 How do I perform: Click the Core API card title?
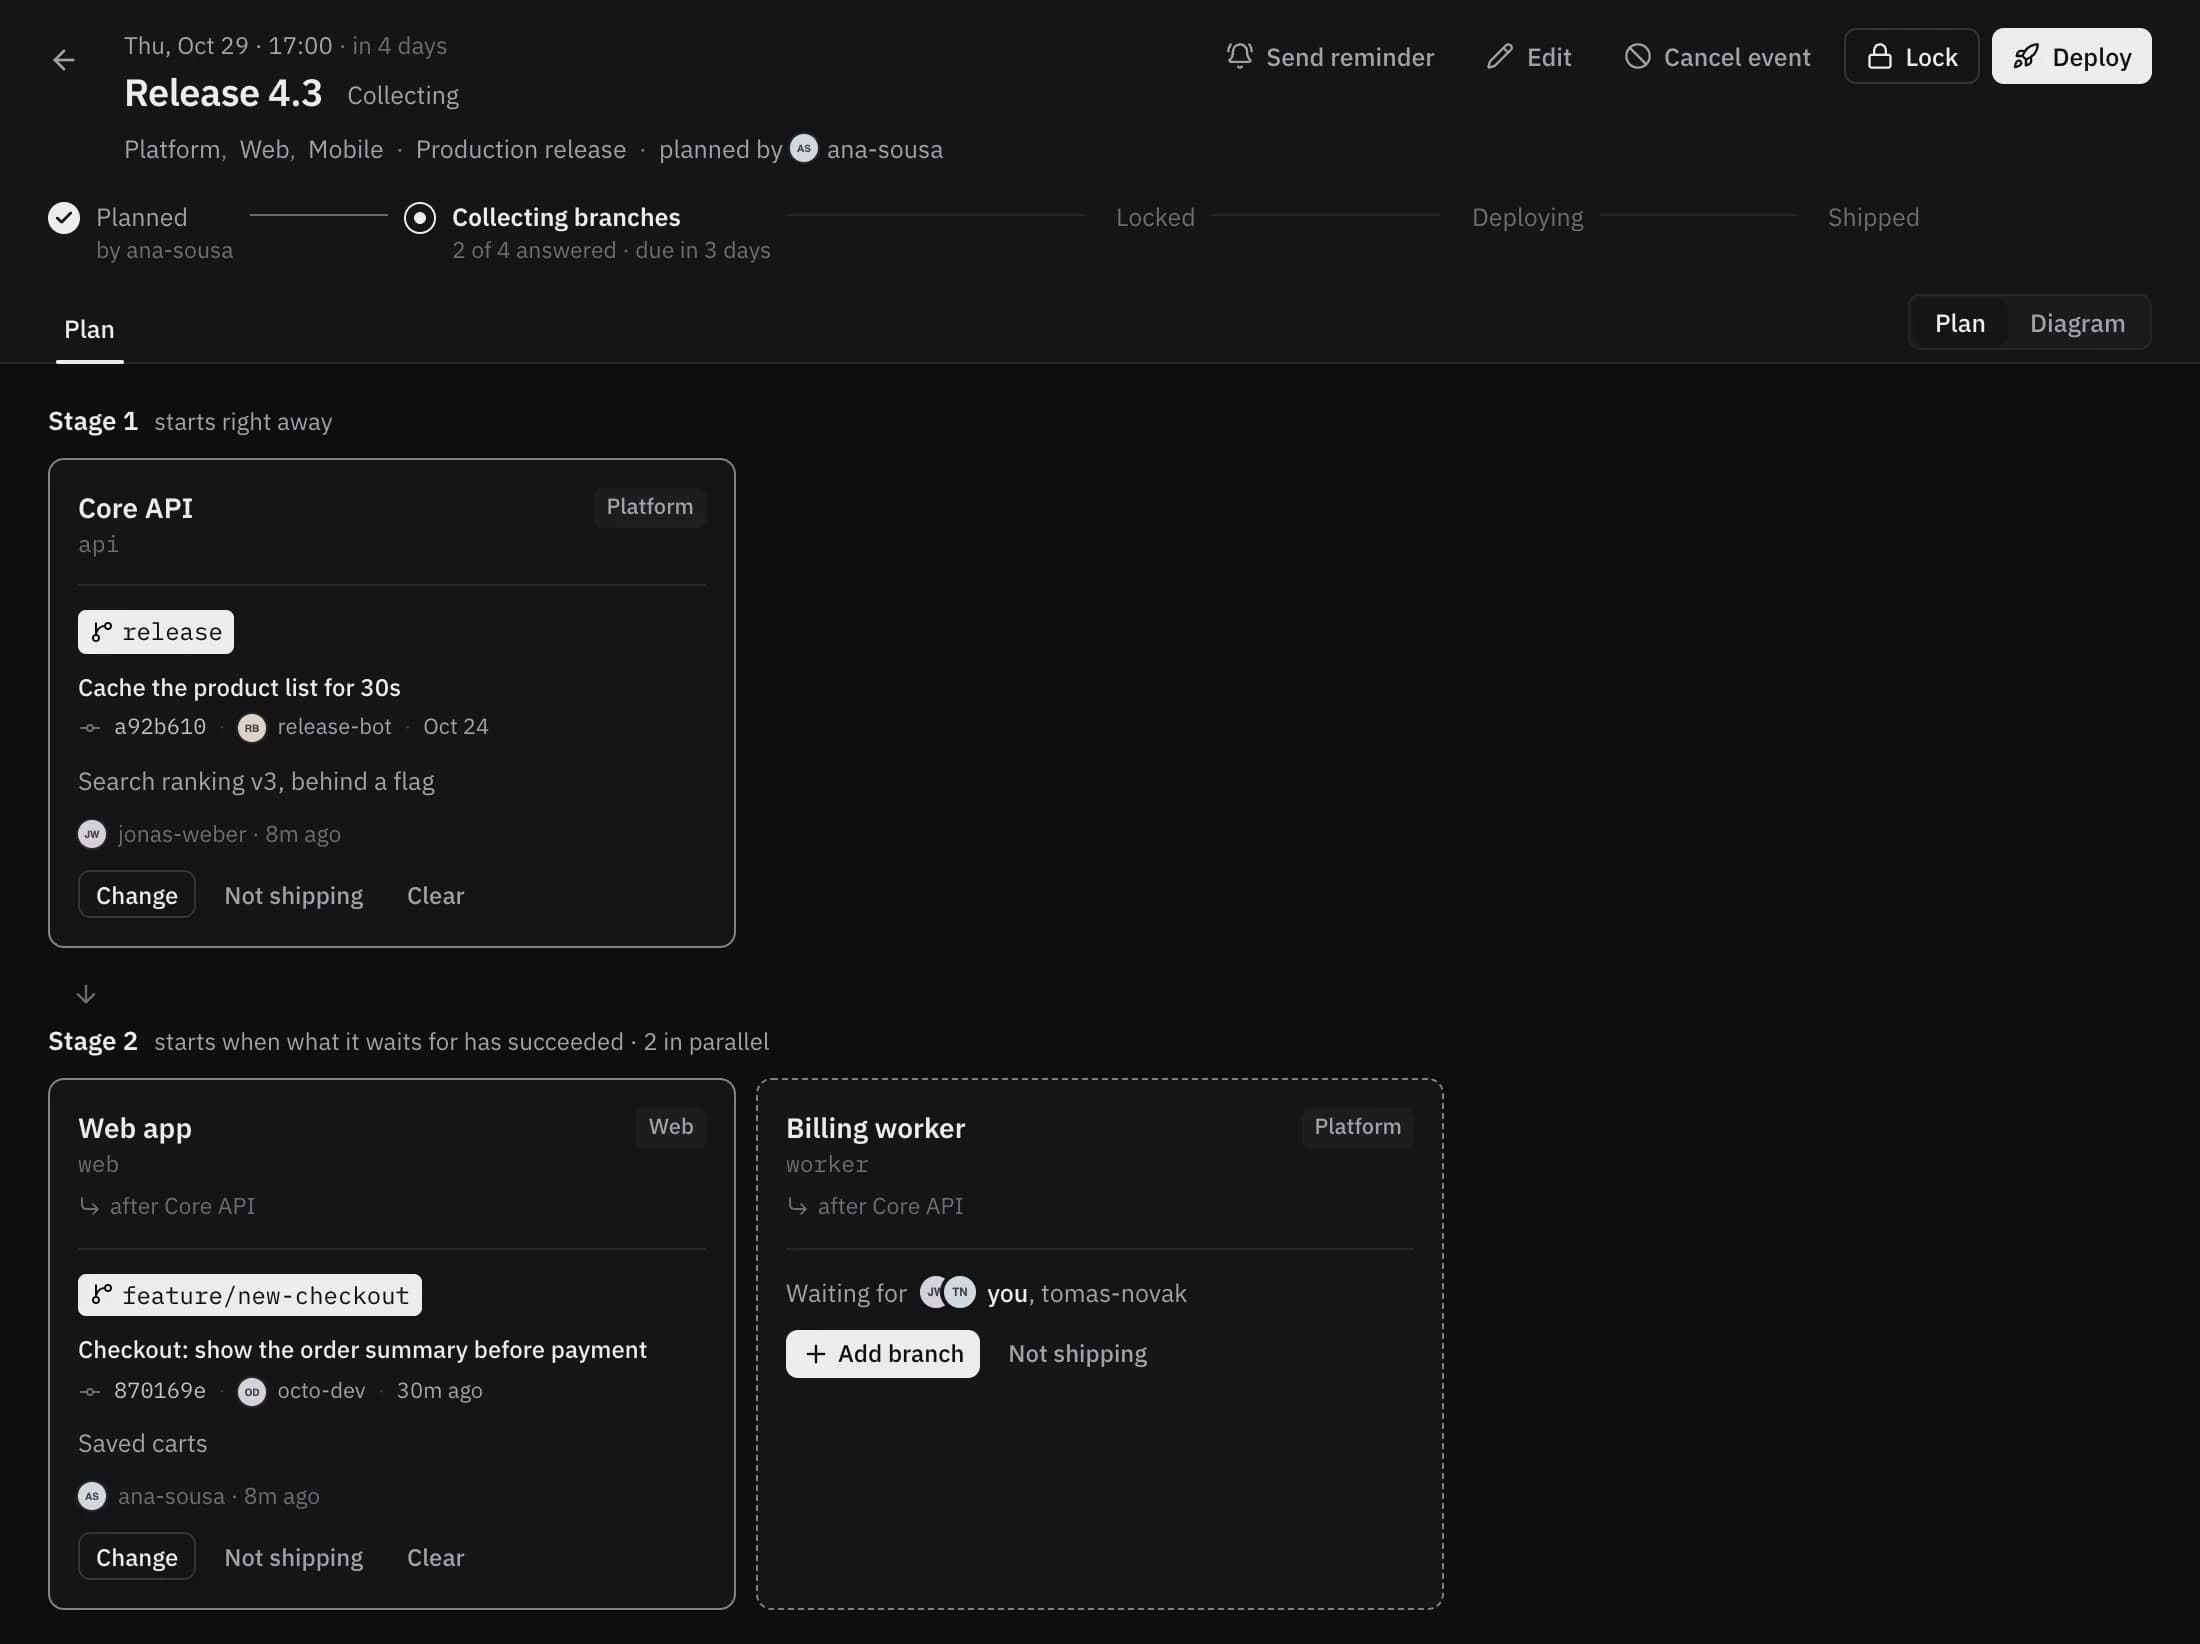point(135,508)
